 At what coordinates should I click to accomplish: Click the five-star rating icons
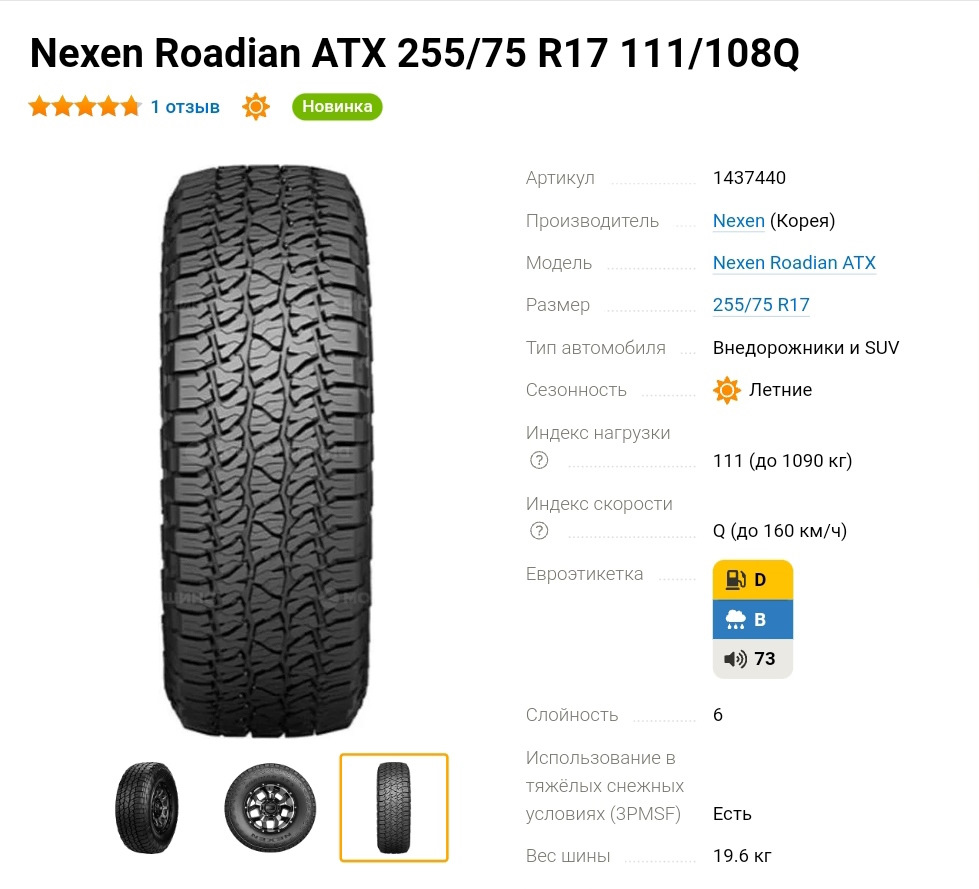[x=85, y=107]
